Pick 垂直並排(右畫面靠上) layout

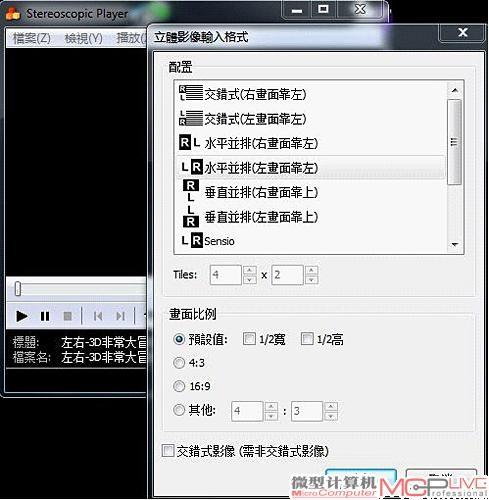[310, 192]
